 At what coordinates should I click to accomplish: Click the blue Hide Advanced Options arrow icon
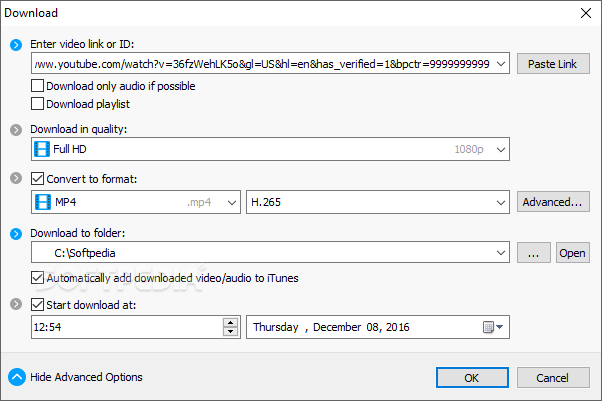17,377
